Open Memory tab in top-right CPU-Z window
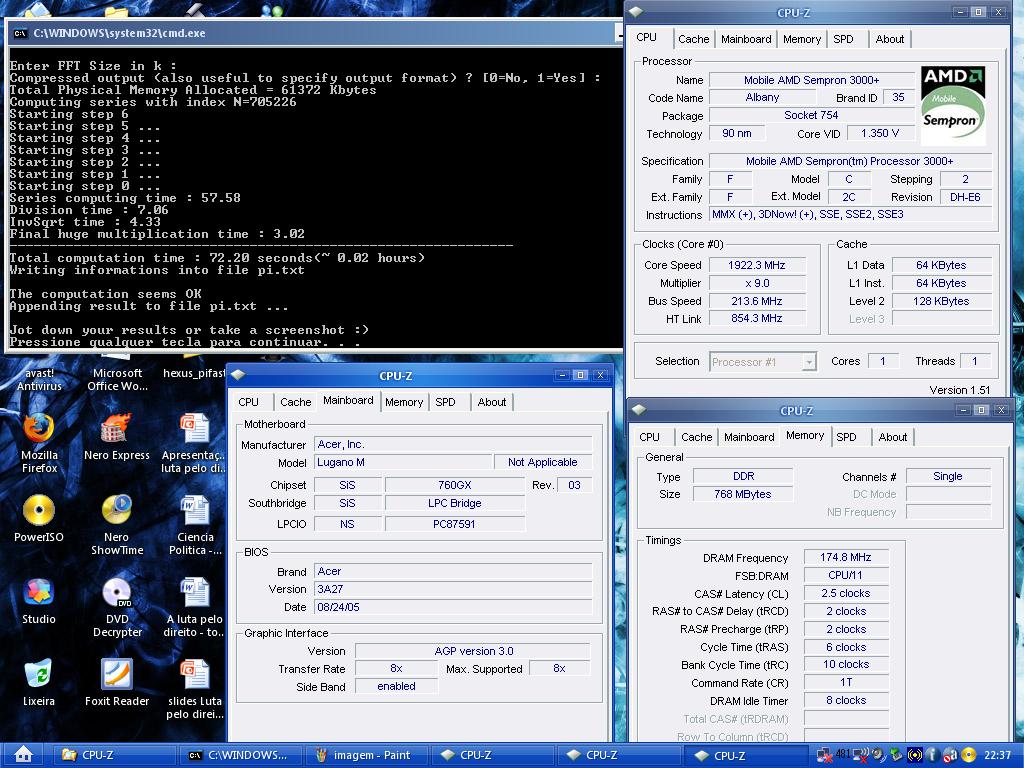 pyautogui.click(x=801, y=39)
